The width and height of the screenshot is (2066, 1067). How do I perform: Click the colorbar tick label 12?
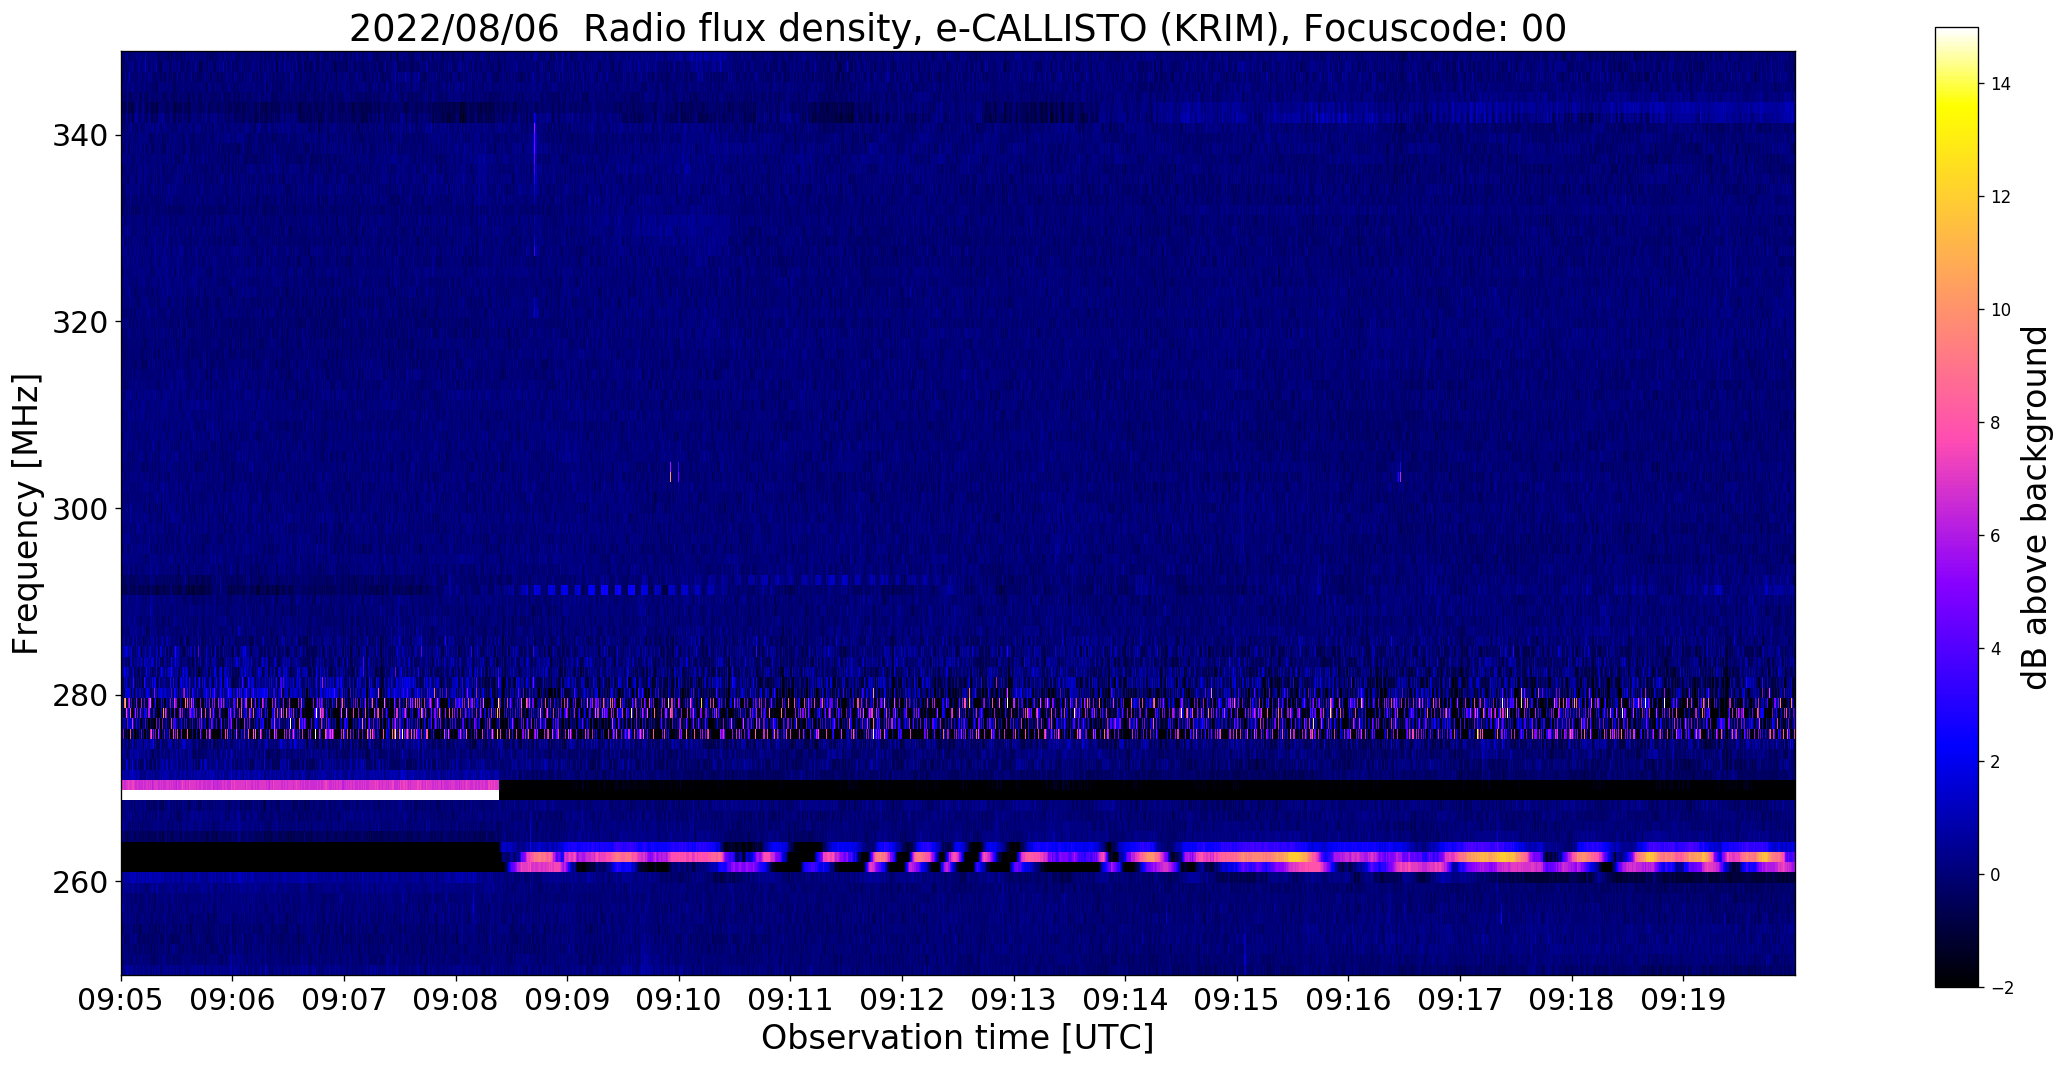pyautogui.click(x=2001, y=197)
